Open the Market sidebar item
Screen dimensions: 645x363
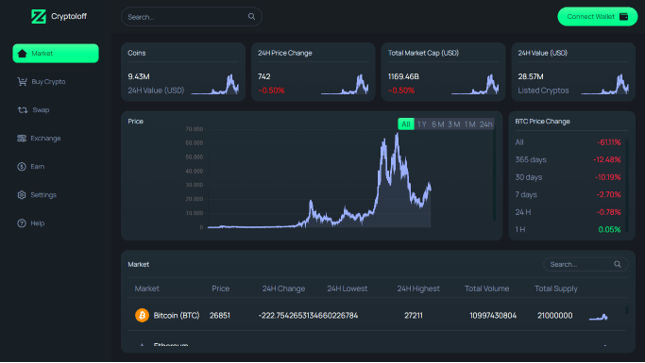(56, 54)
